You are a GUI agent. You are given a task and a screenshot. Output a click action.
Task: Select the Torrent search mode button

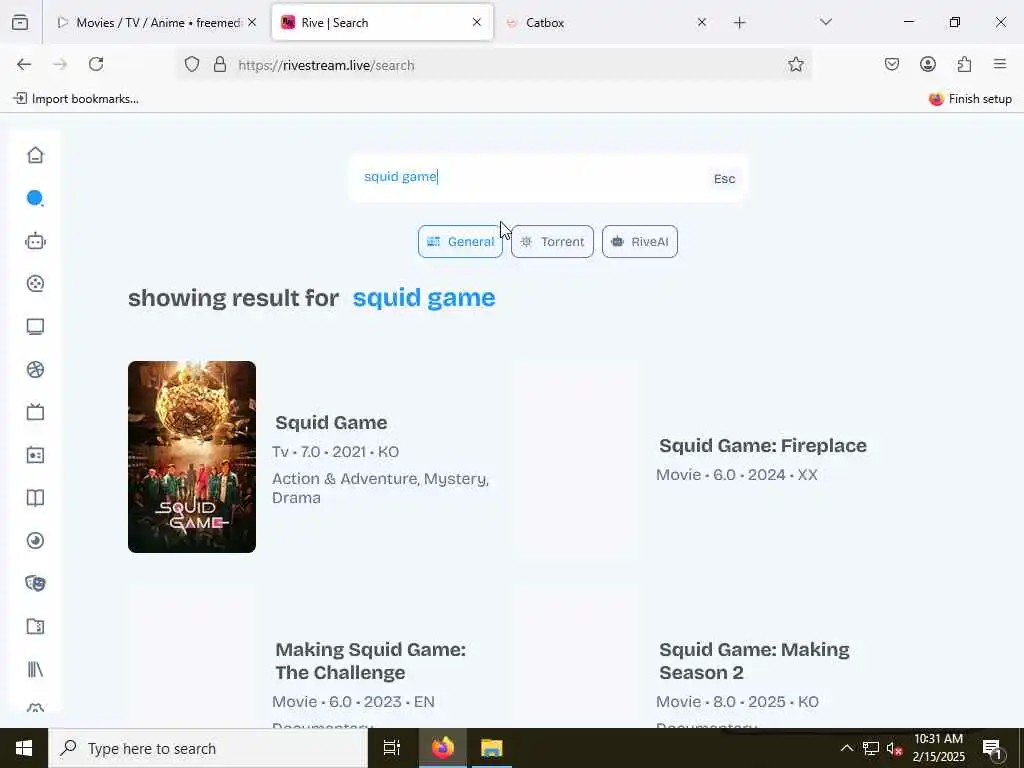552,242
